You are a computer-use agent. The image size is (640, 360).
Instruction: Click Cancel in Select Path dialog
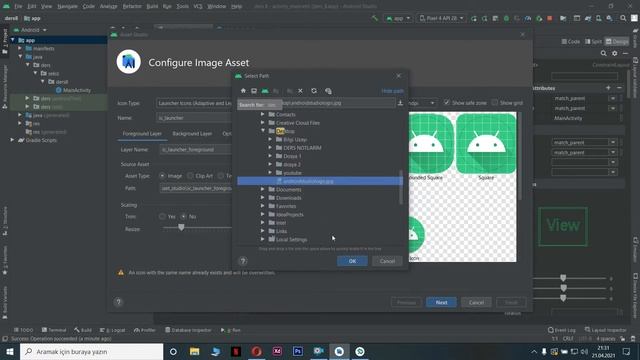[x=387, y=261]
